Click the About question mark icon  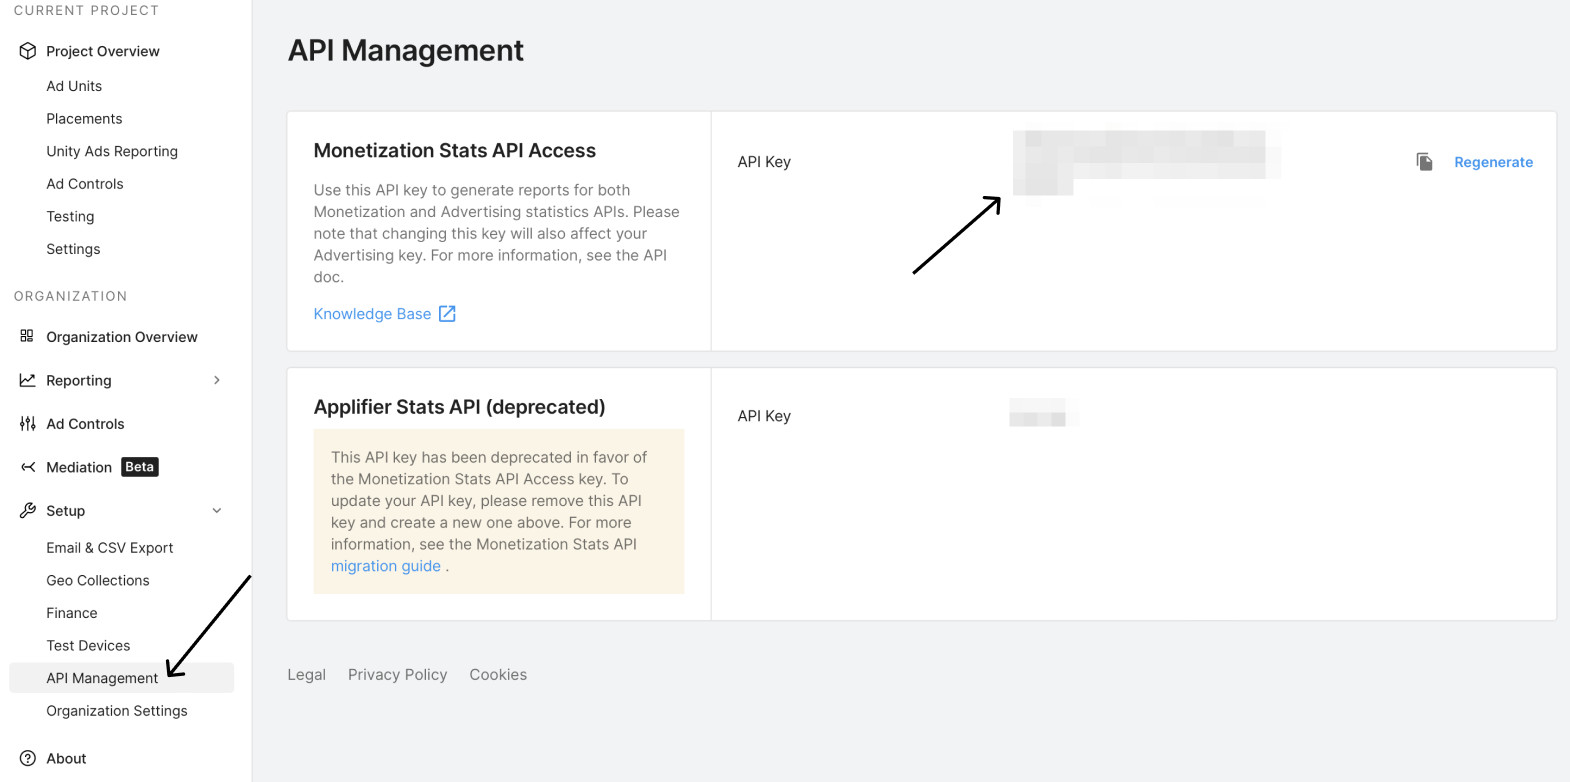28,758
